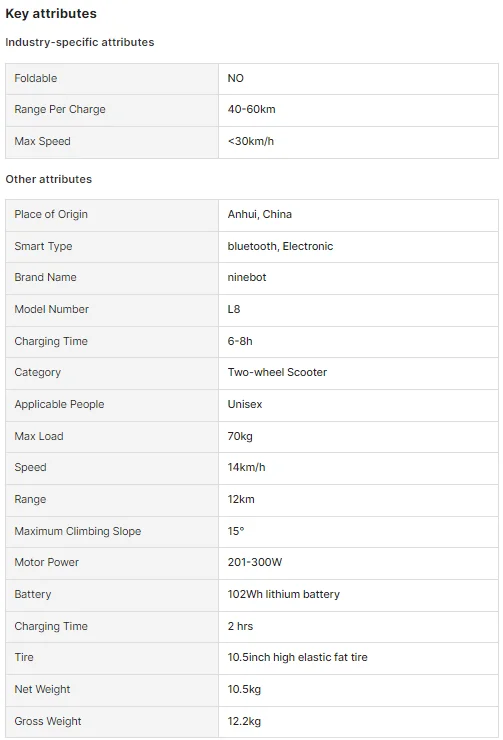Click the Maximum Climbing Slope label
This screenshot has width=503, height=740.
(x=78, y=531)
